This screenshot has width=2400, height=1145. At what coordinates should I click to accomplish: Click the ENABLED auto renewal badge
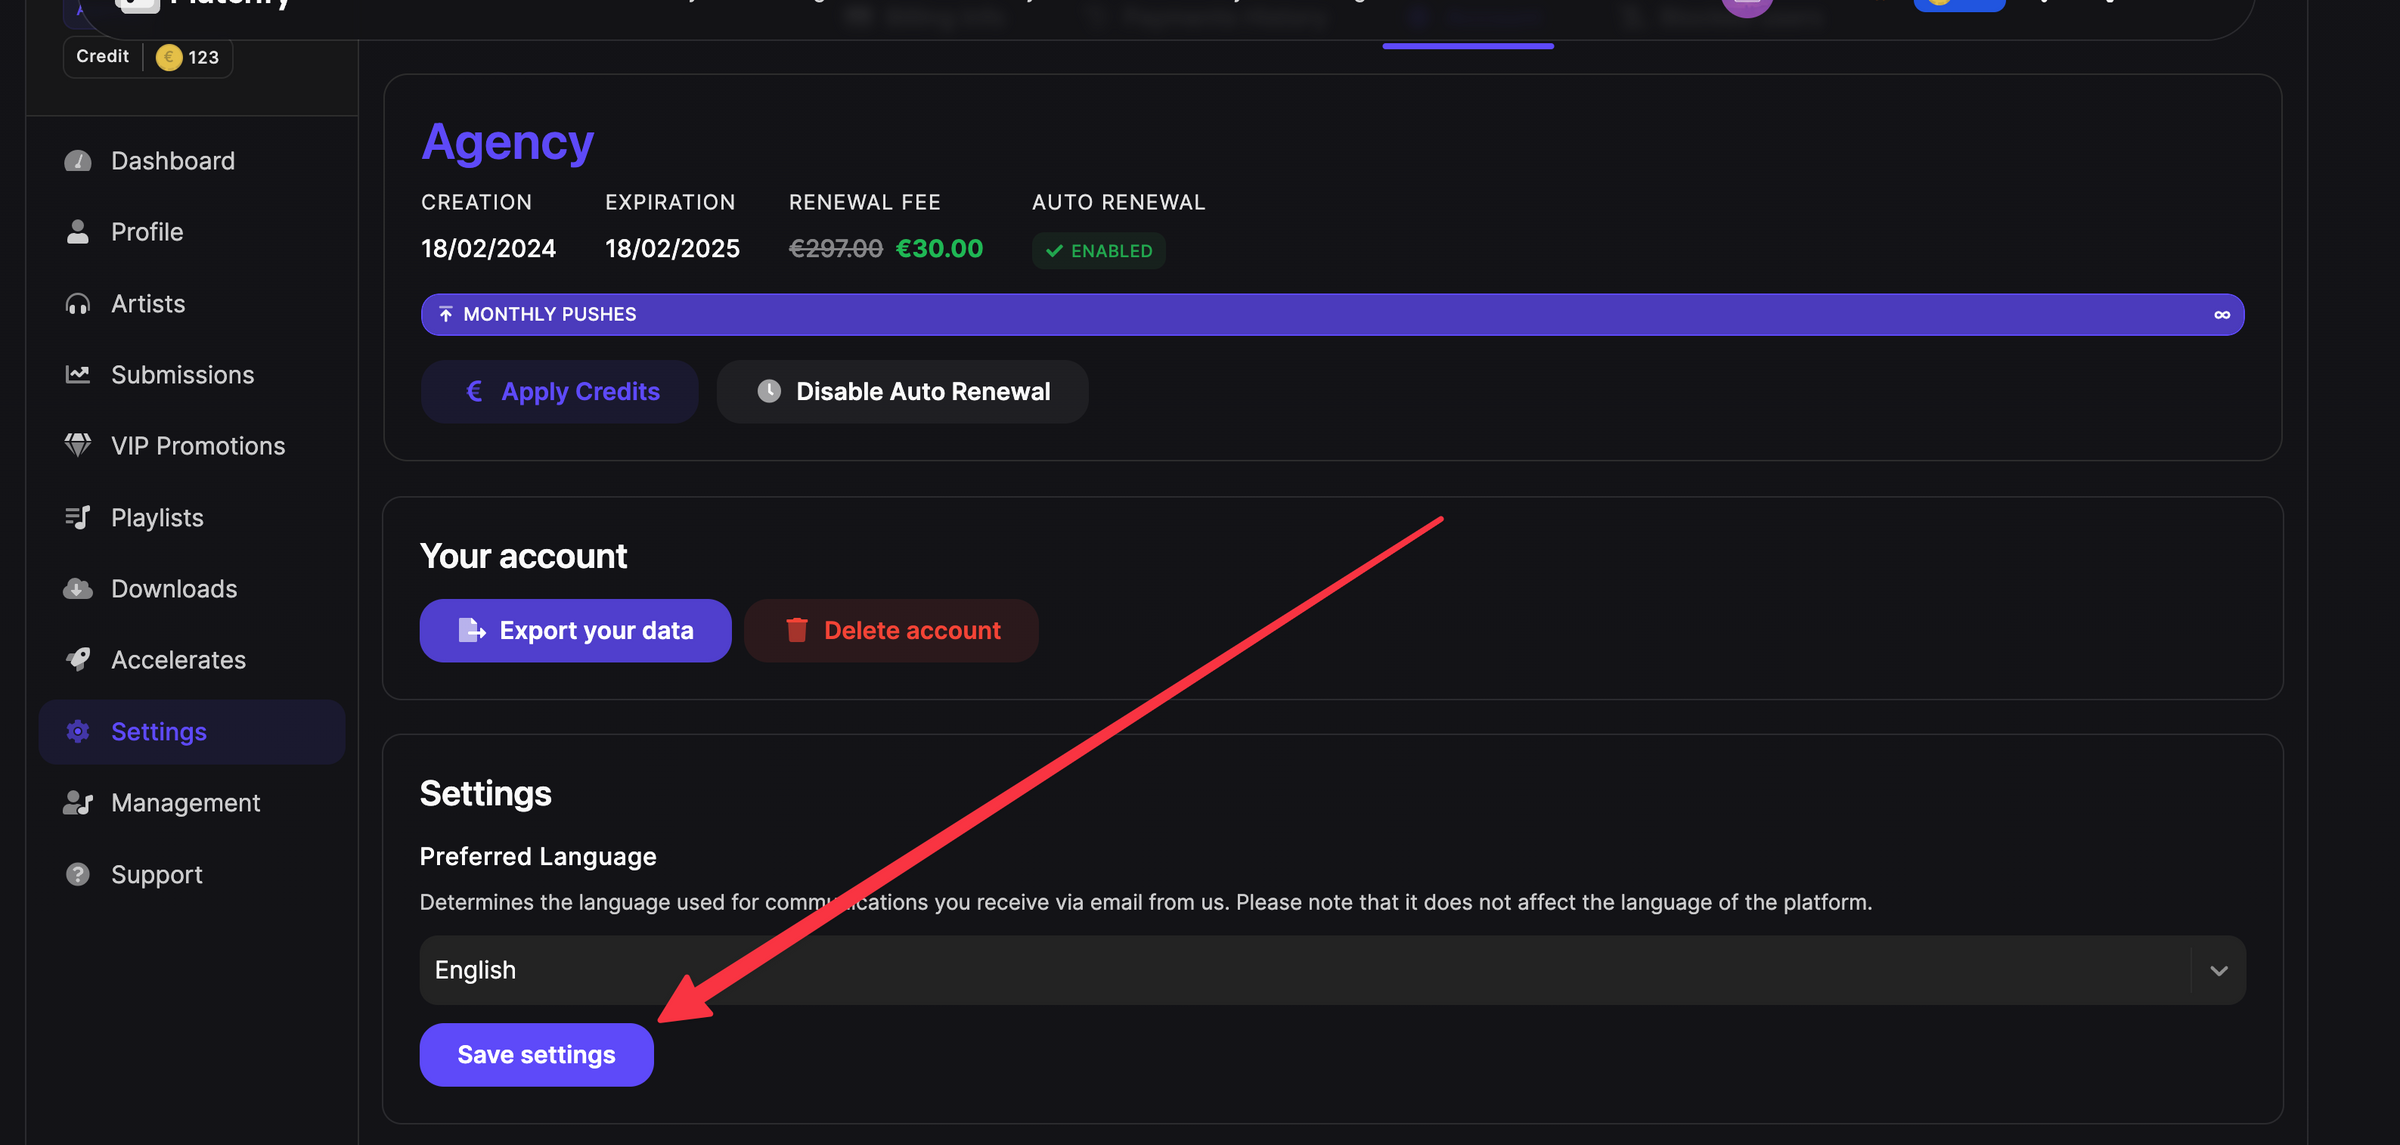point(1098,250)
